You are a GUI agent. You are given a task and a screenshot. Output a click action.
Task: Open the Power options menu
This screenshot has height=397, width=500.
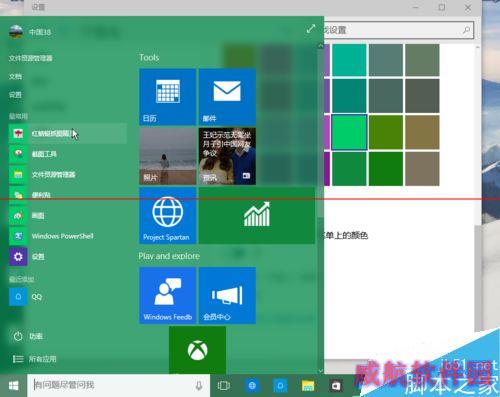click(x=28, y=336)
